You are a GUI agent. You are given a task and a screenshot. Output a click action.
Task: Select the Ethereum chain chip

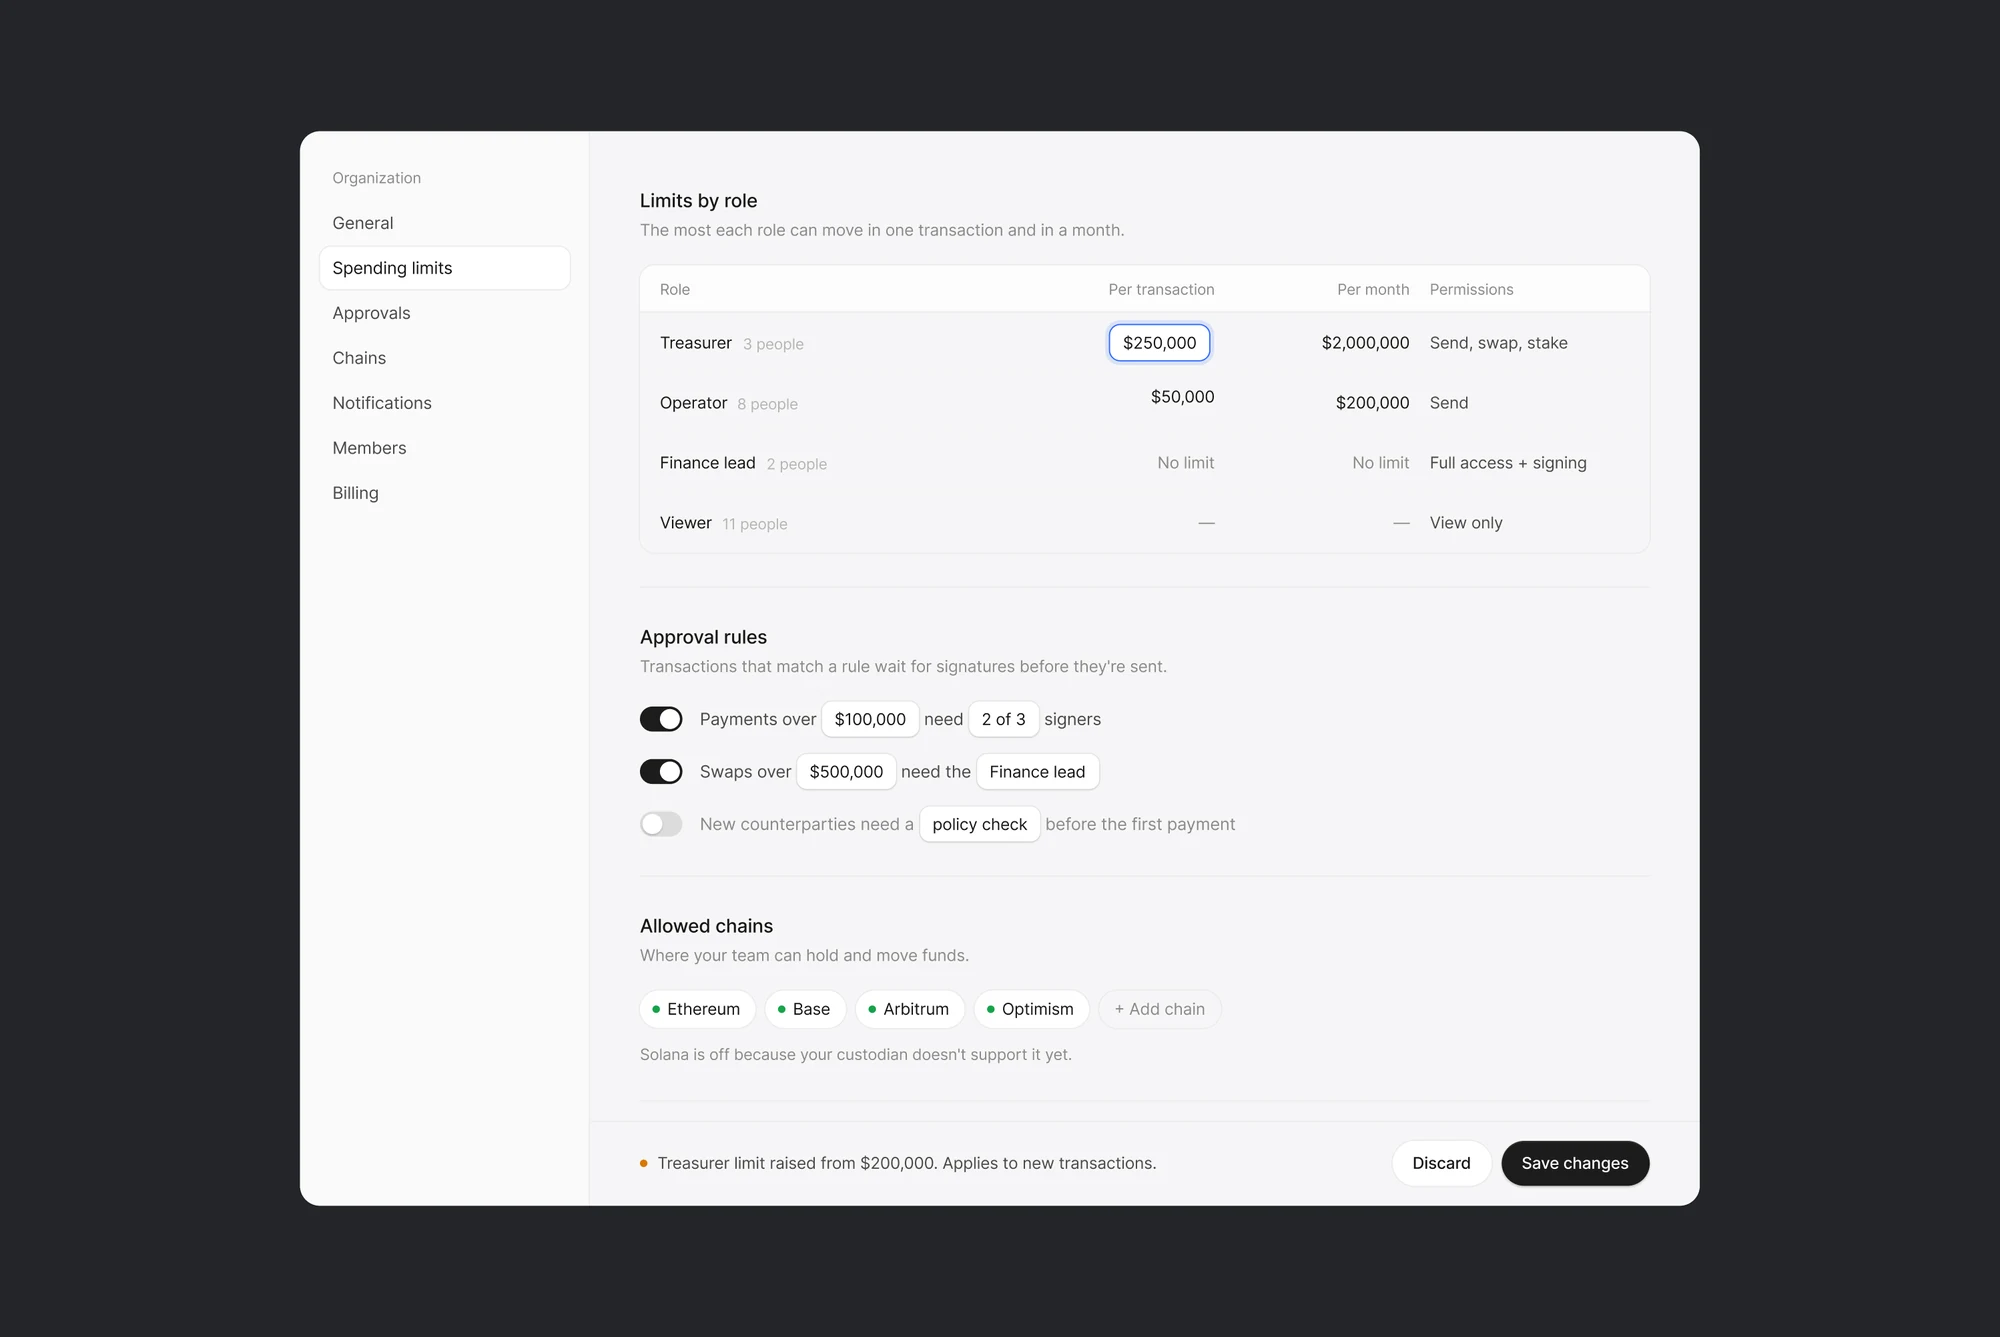pos(697,1009)
